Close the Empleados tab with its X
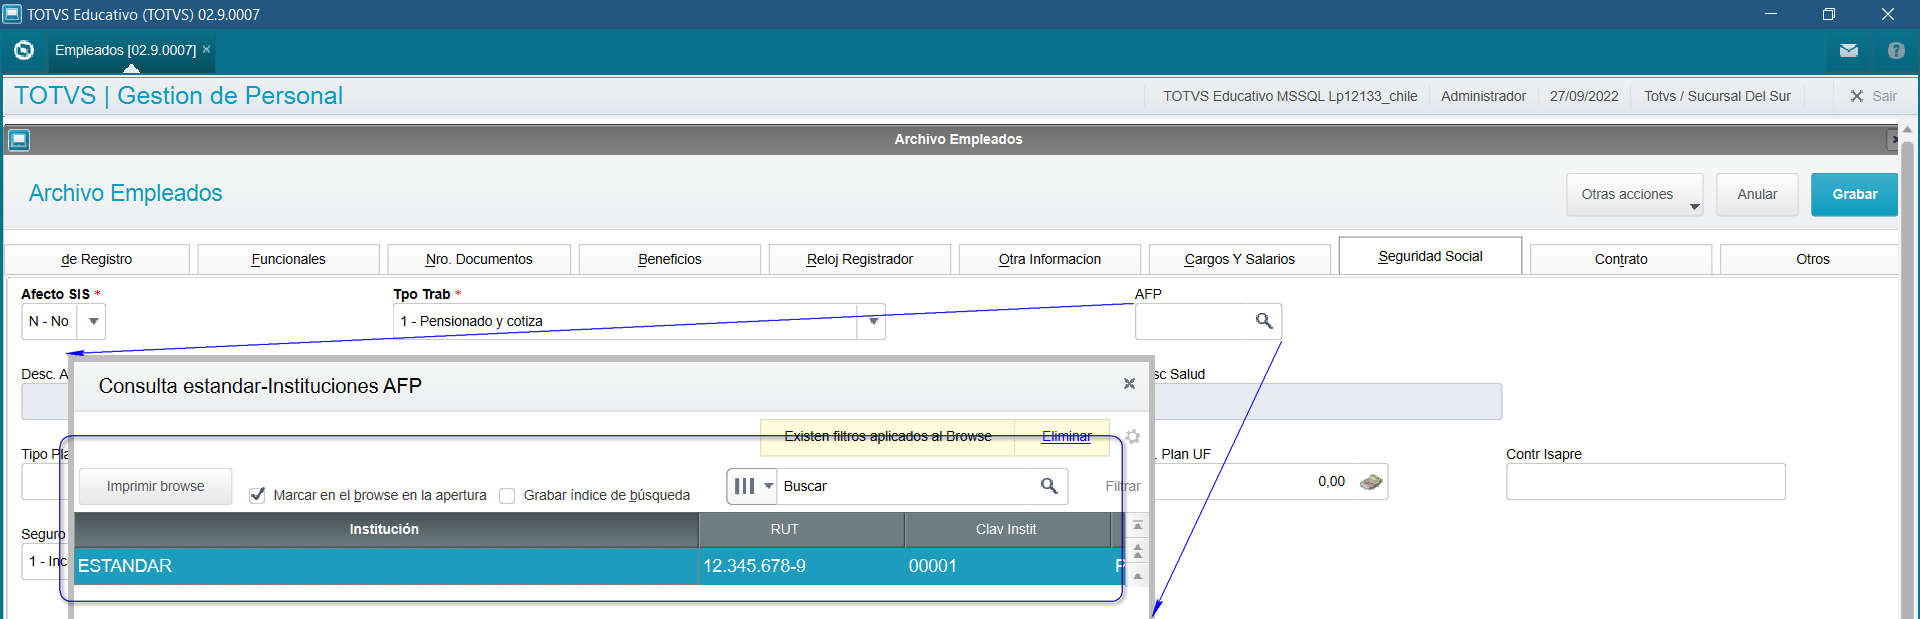 tap(207, 49)
